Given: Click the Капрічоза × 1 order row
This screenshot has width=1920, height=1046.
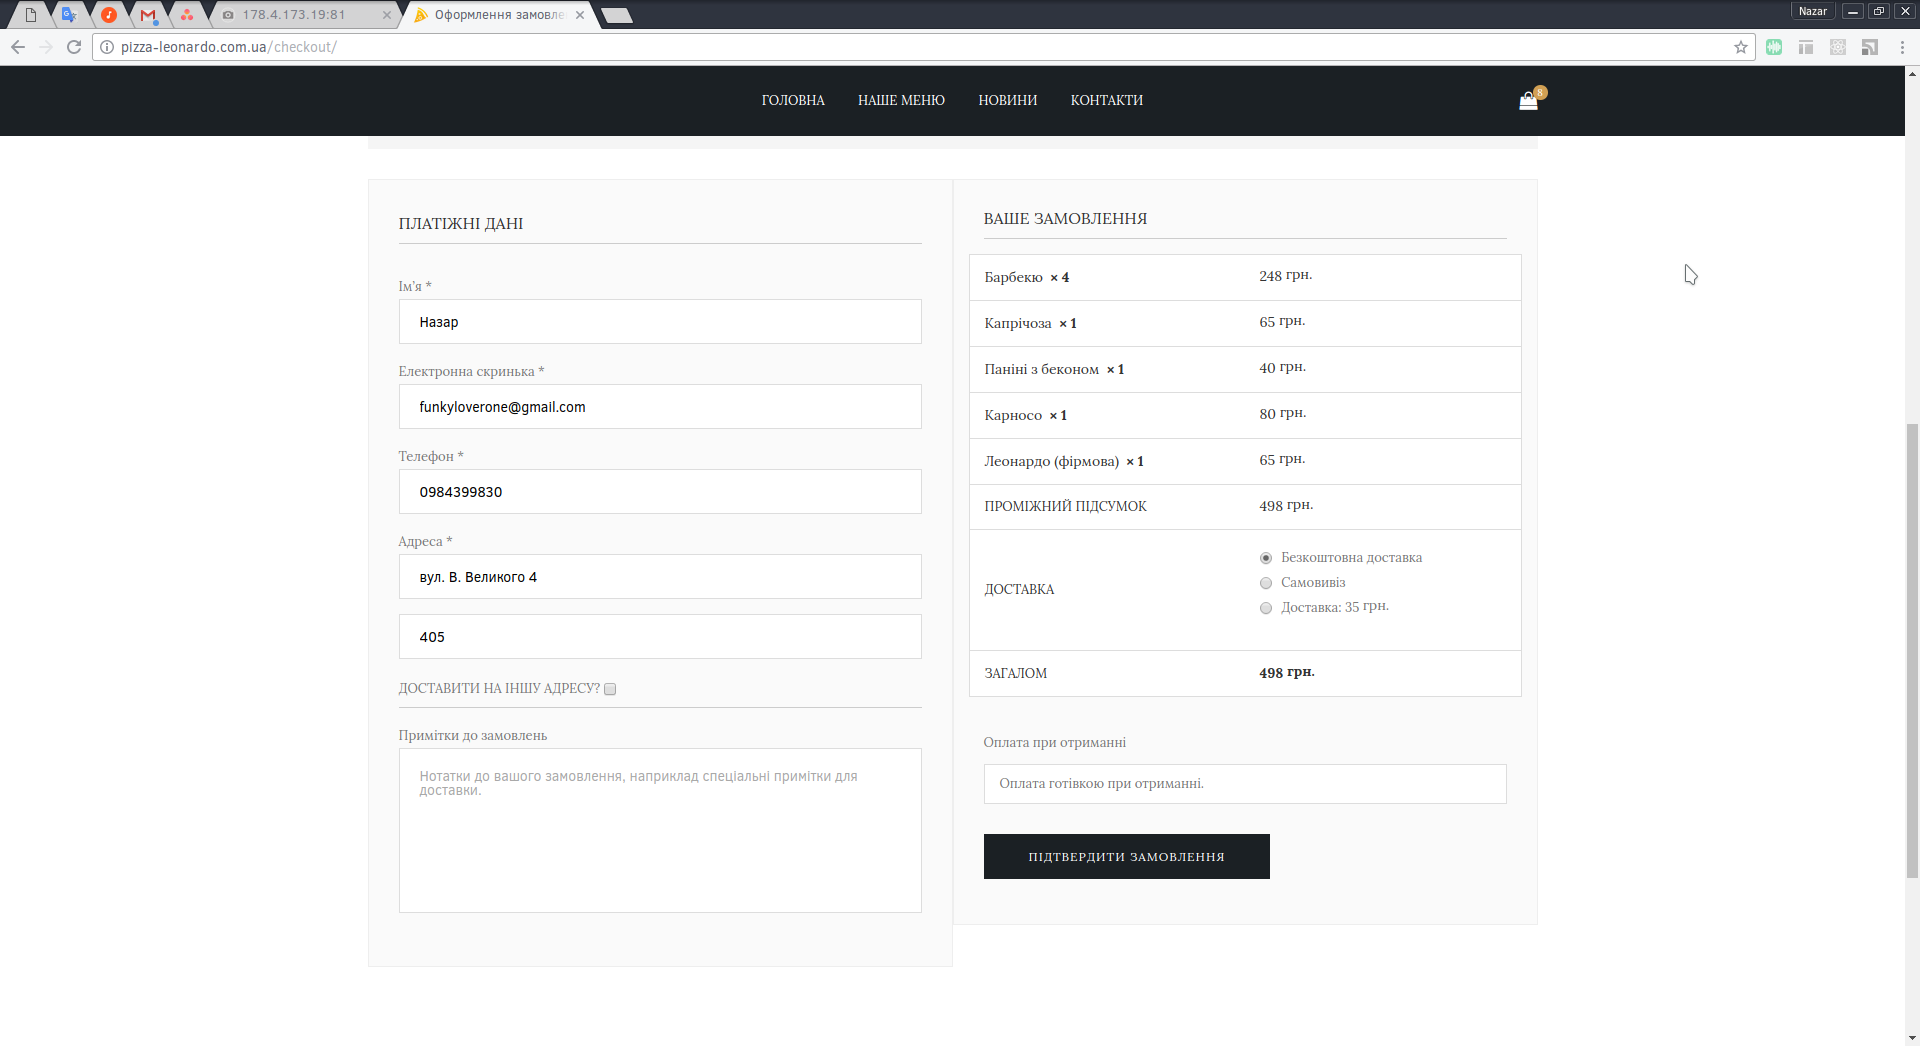Looking at the screenshot, I should pos(1245,324).
